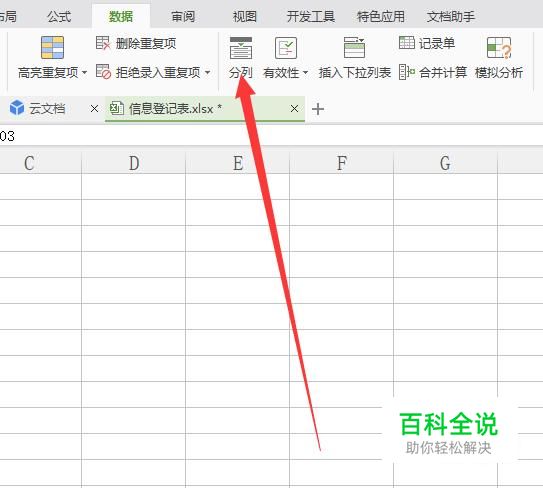Switch to the 特色应用 ribbon tab

coord(380,16)
